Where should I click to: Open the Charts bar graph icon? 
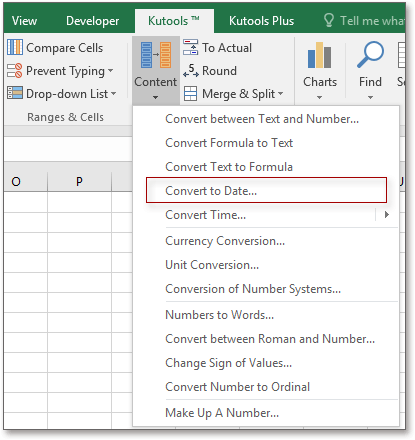[319, 55]
